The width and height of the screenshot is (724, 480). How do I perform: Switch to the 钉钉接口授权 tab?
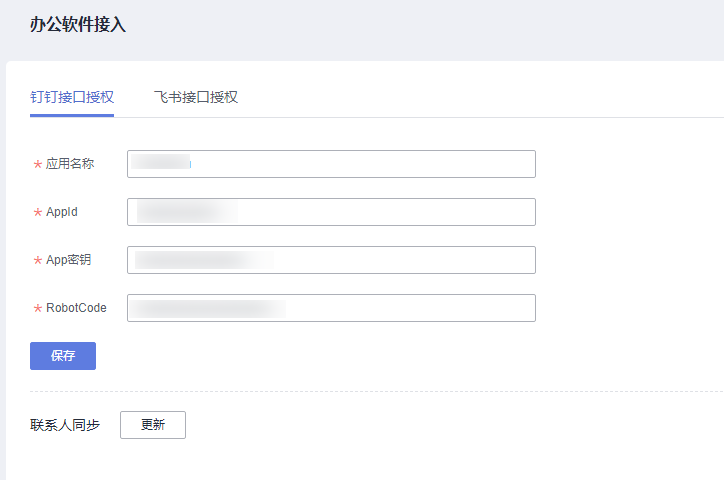(x=72, y=97)
